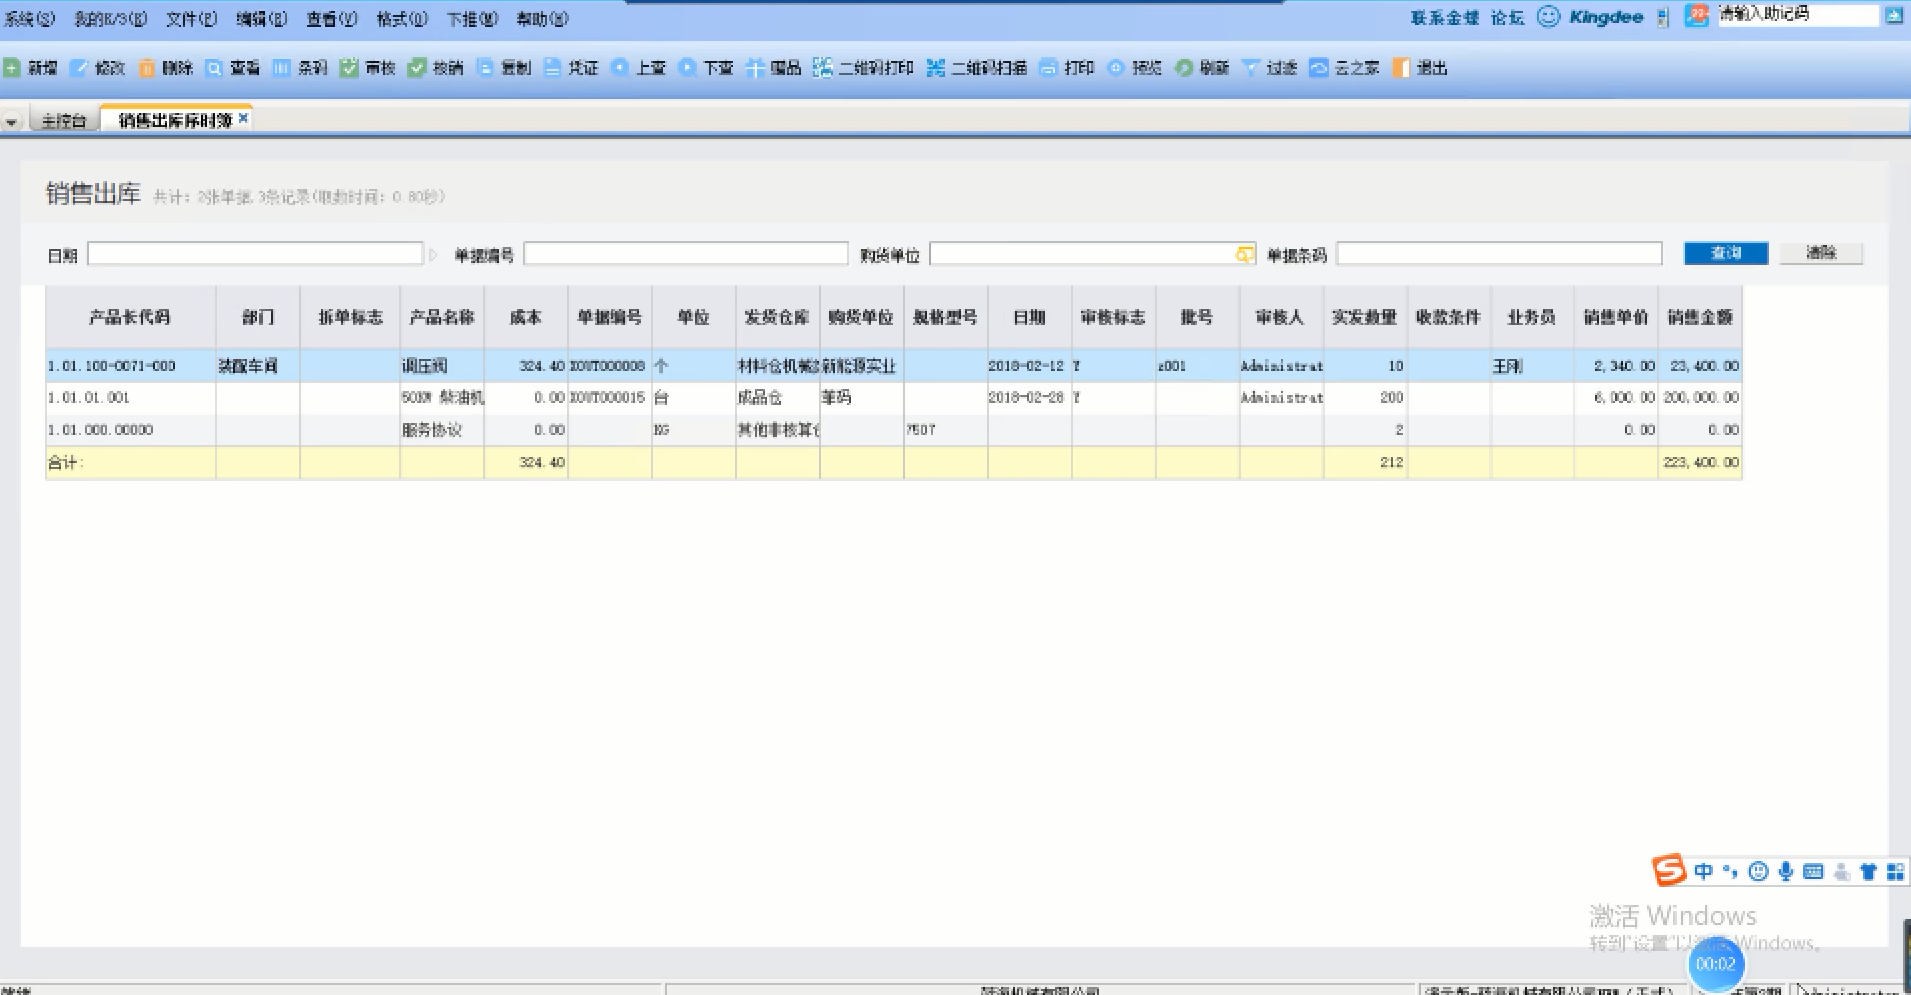1911x995 pixels.
Task: Expand the tab list dropdown arrow
Action: [11, 122]
